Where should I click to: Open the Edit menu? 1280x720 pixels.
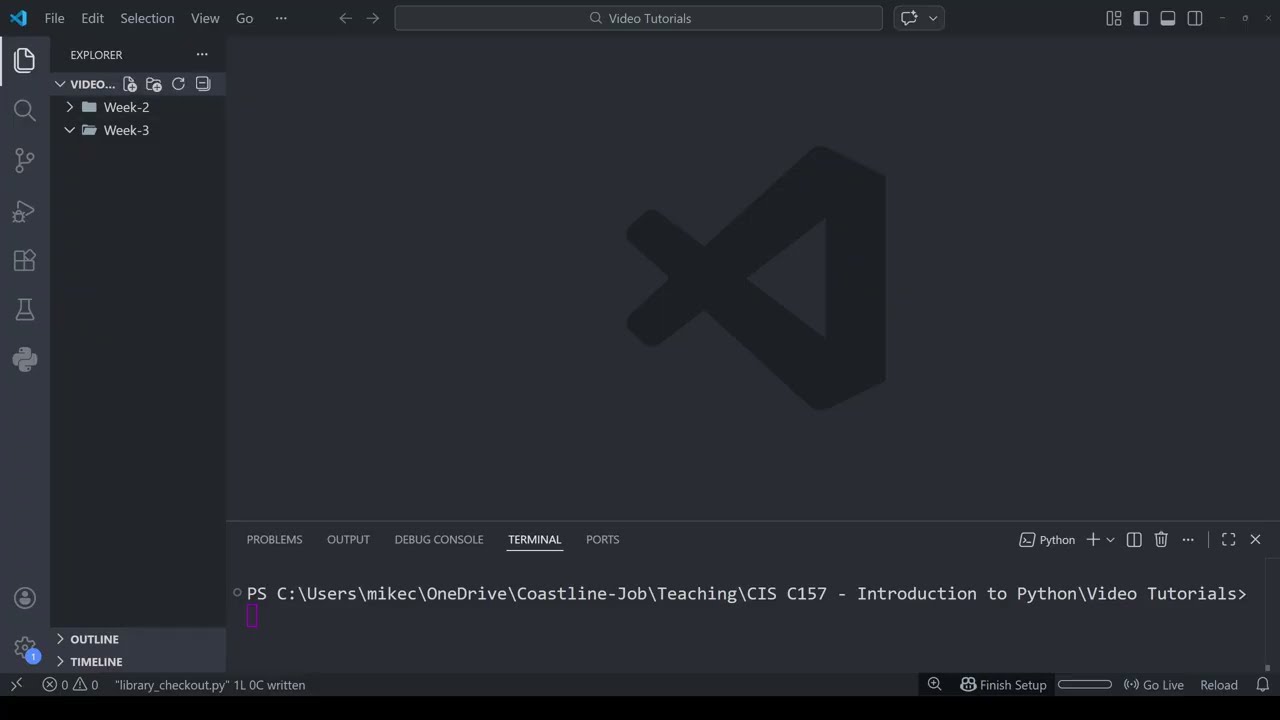pos(93,18)
